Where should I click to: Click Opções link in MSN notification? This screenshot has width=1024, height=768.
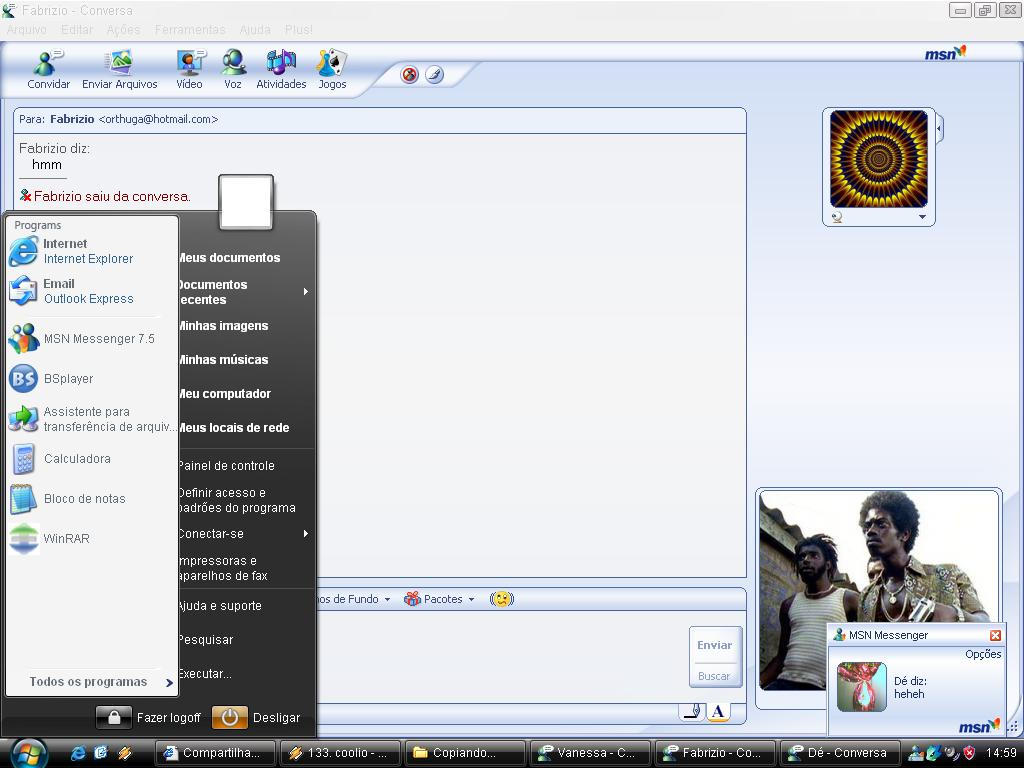click(983, 654)
